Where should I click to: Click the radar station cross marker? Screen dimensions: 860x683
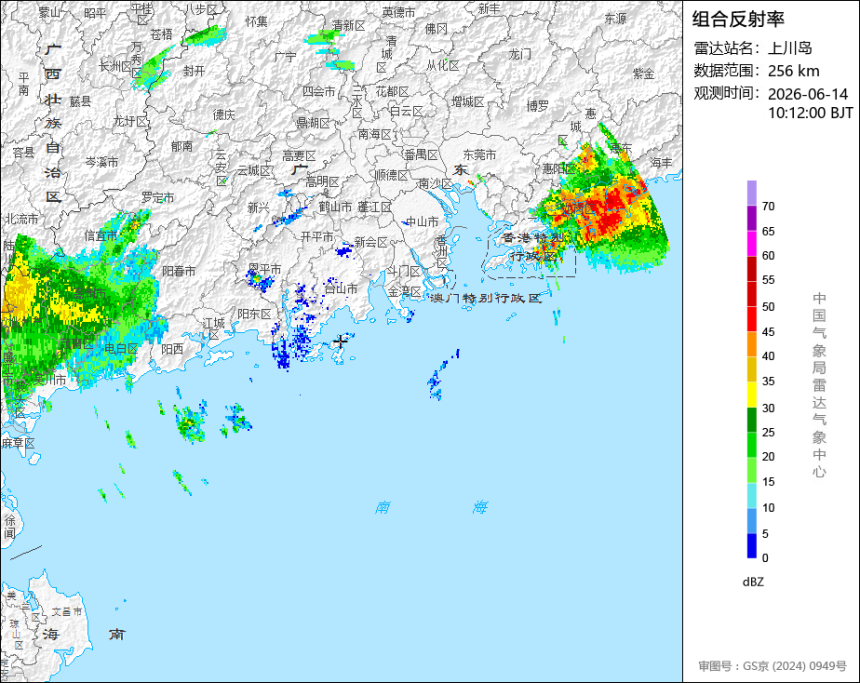341,341
